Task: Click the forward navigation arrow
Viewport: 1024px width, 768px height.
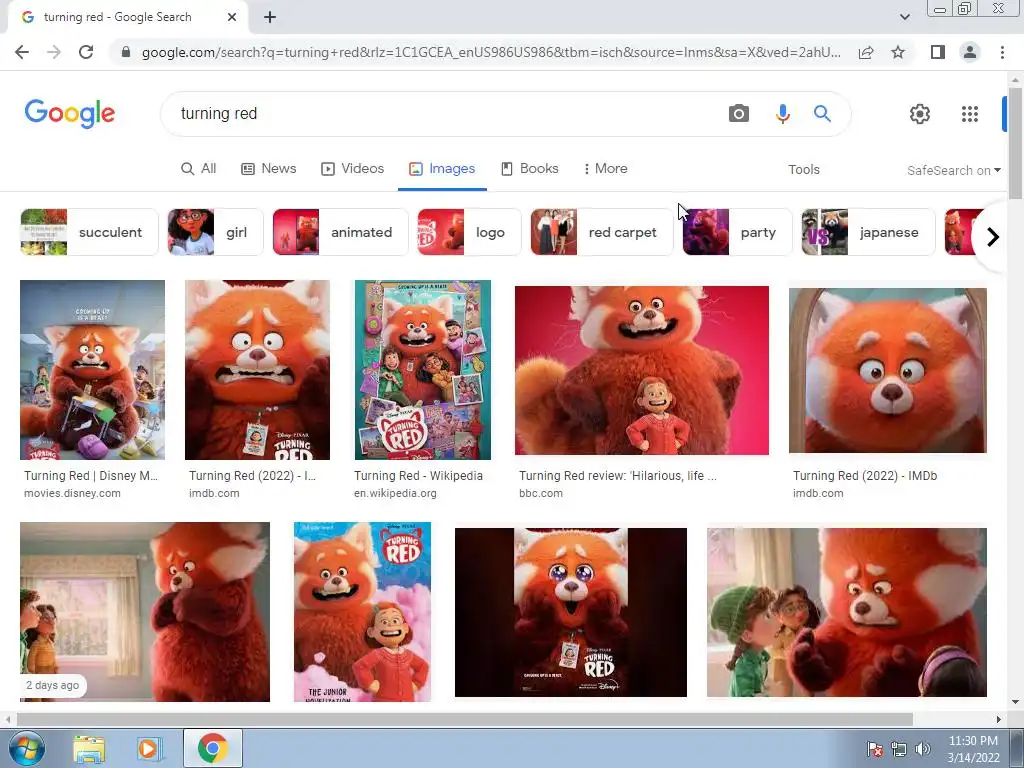Action: click(x=54, y=52)
